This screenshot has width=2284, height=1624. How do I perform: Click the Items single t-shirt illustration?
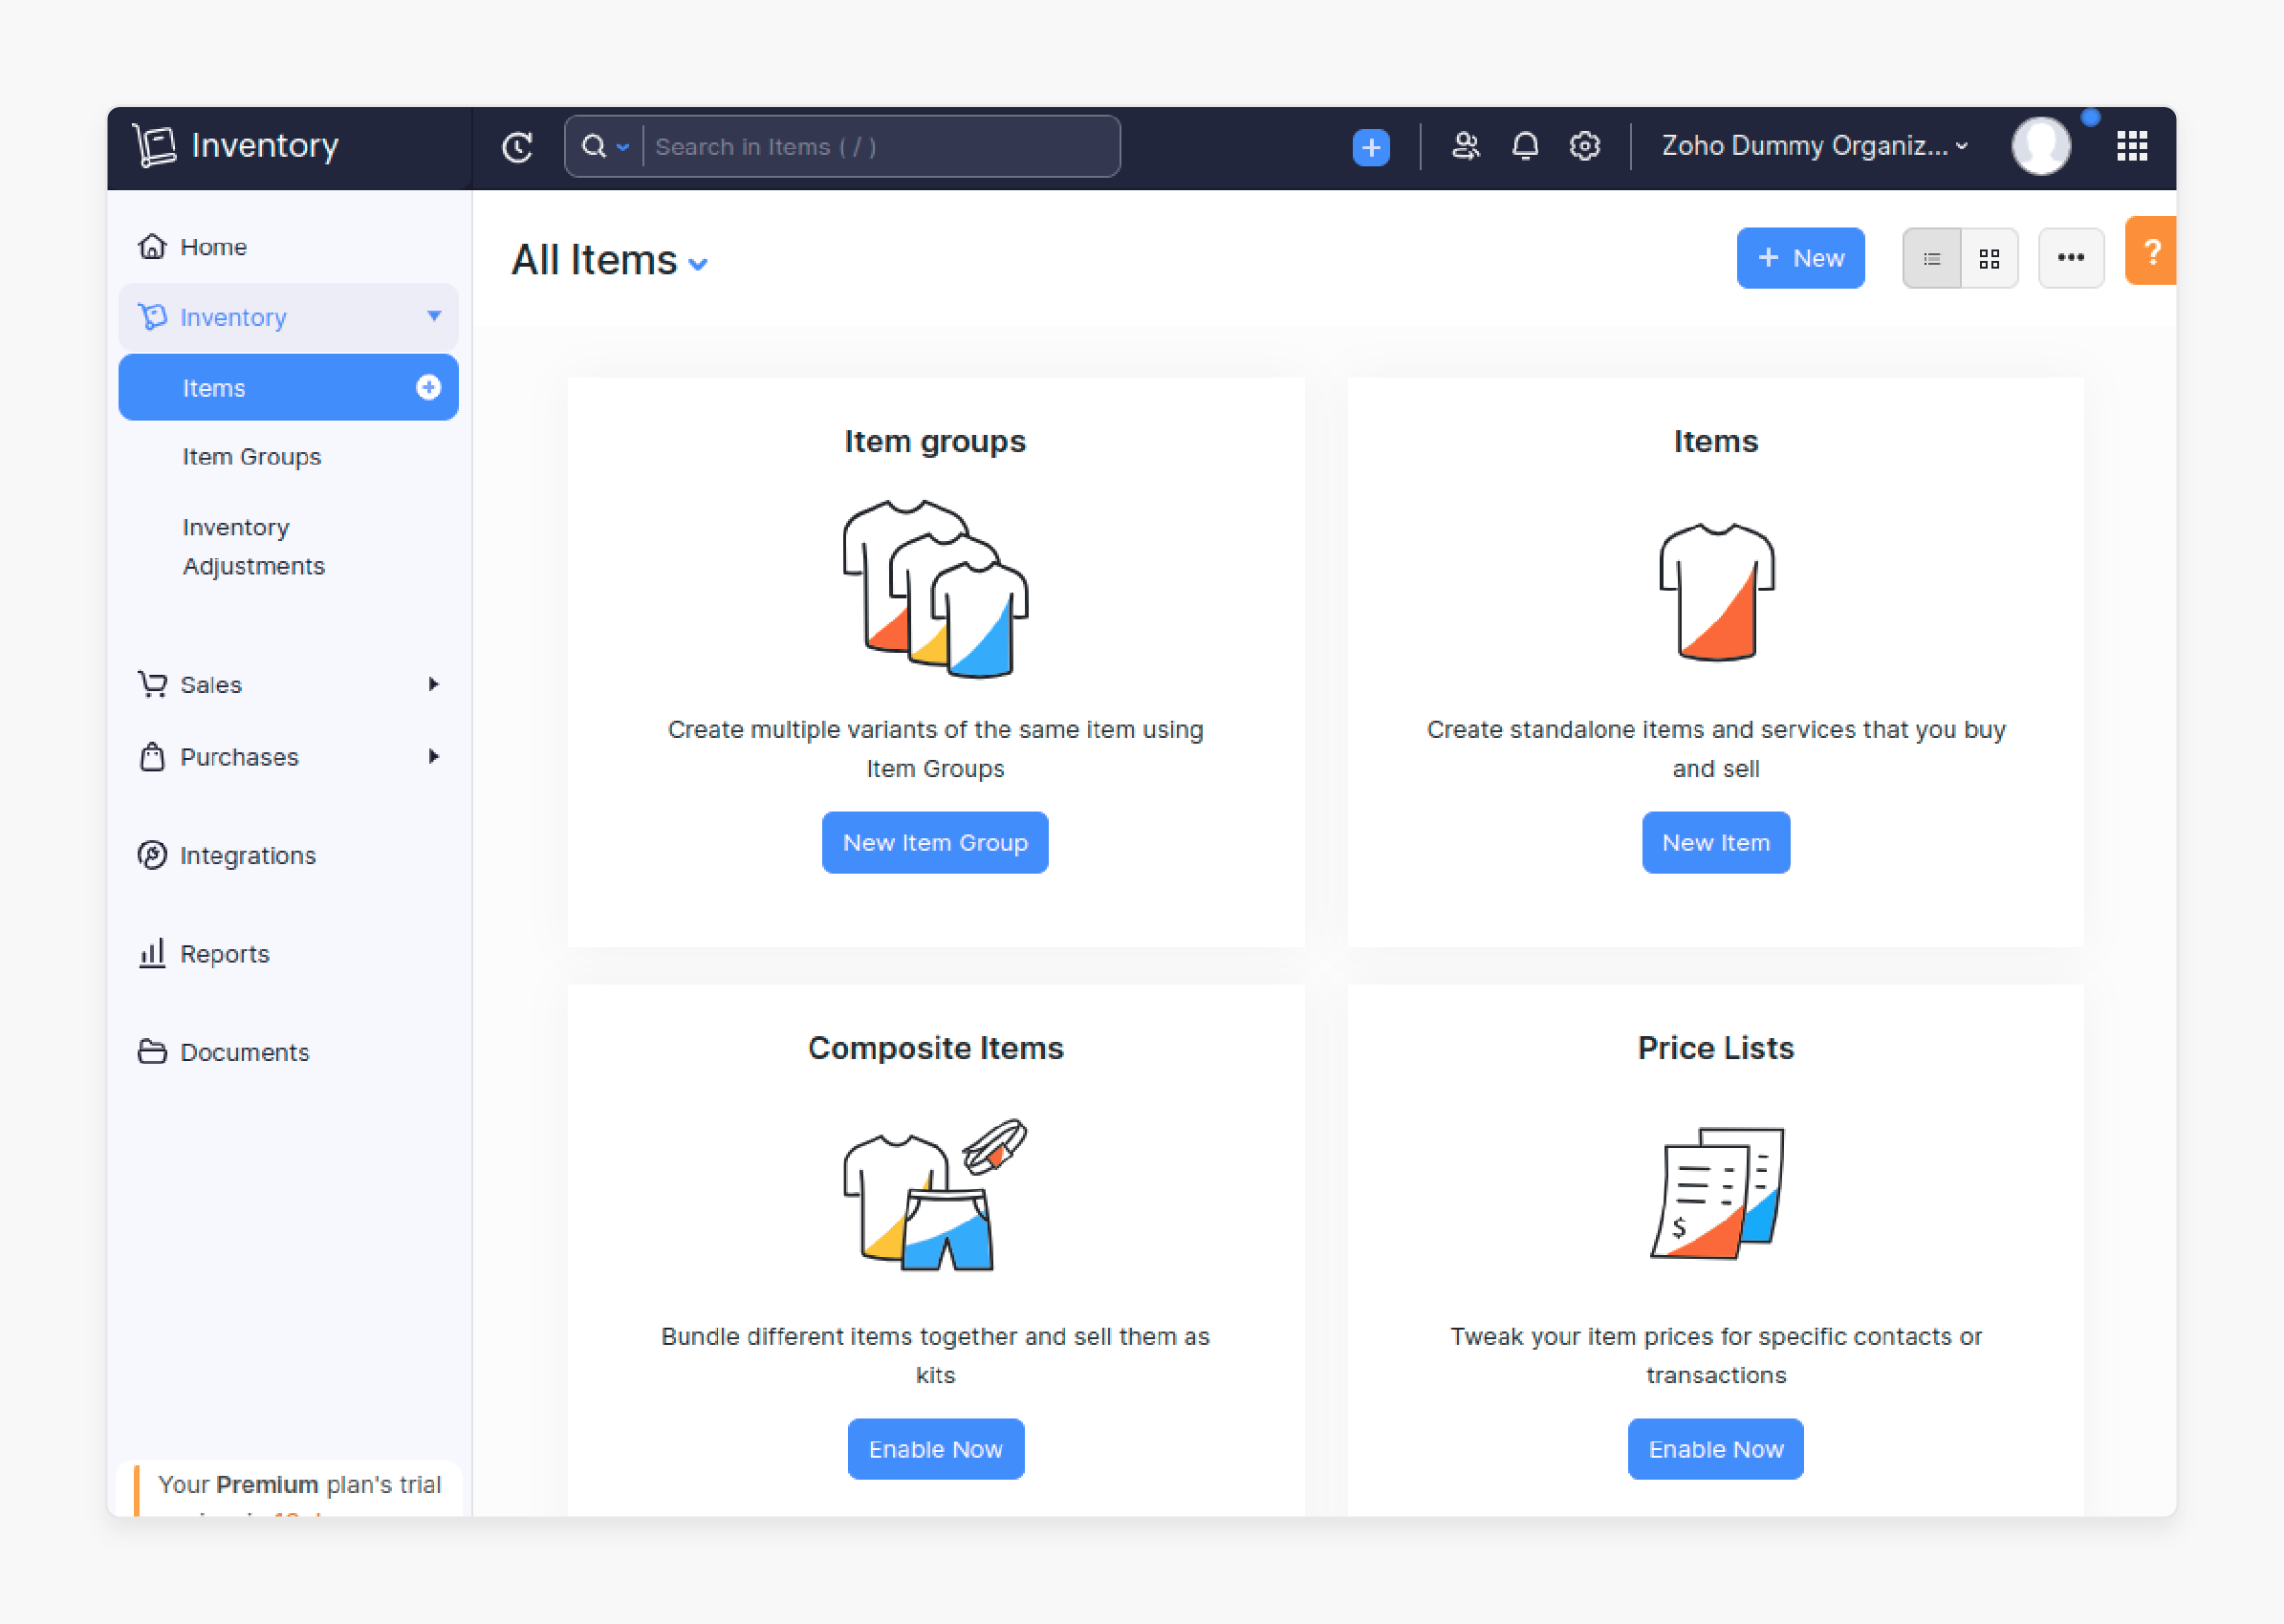[x=1716, y=592]
